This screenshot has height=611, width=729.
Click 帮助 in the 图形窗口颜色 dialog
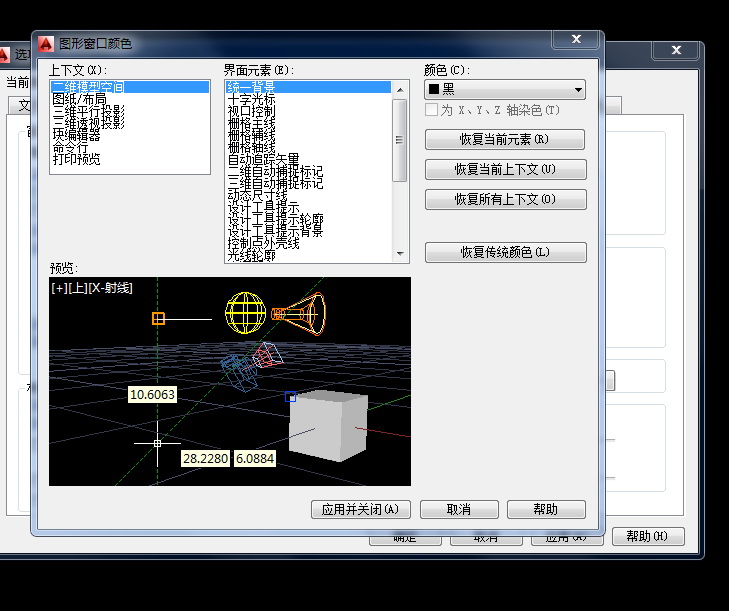pos(546,509)
